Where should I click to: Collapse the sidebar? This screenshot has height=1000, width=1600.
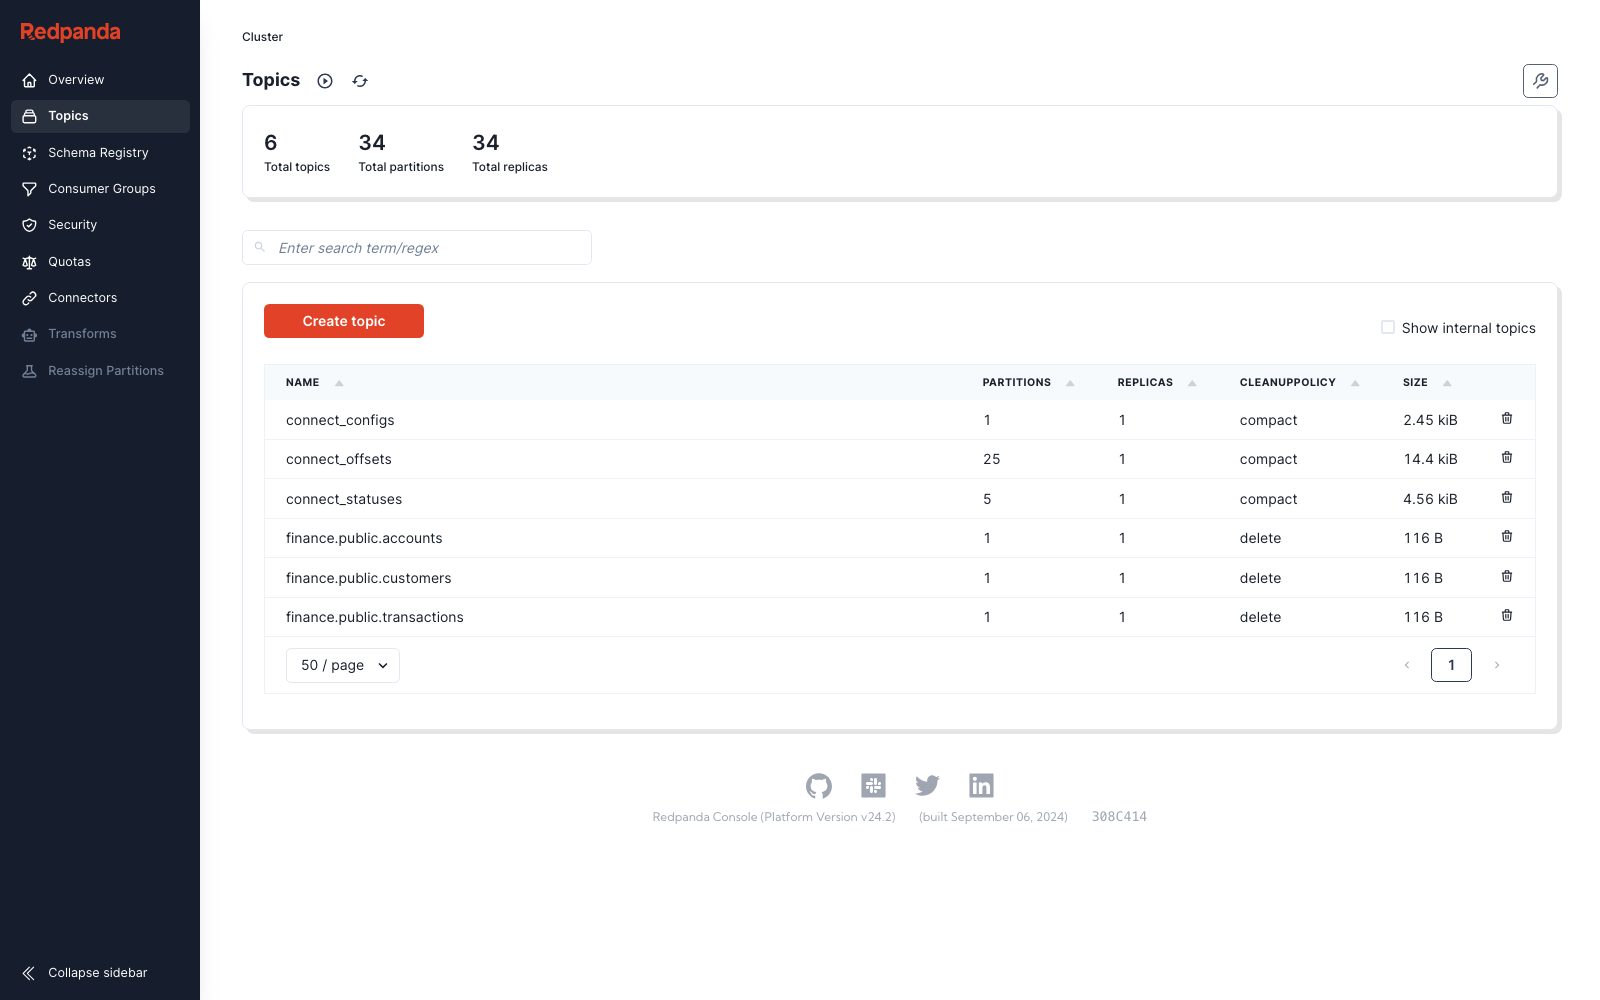[85, 973]
